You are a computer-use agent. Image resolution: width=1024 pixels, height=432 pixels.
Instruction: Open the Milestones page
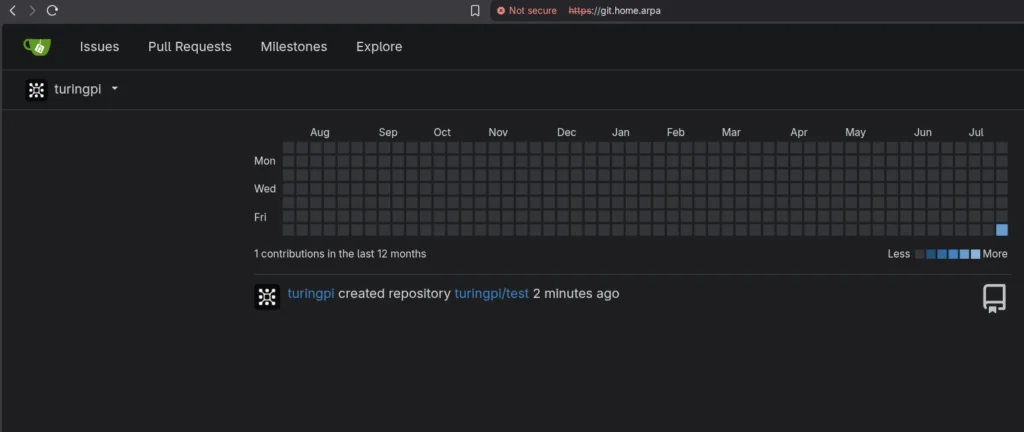(294, 47)
